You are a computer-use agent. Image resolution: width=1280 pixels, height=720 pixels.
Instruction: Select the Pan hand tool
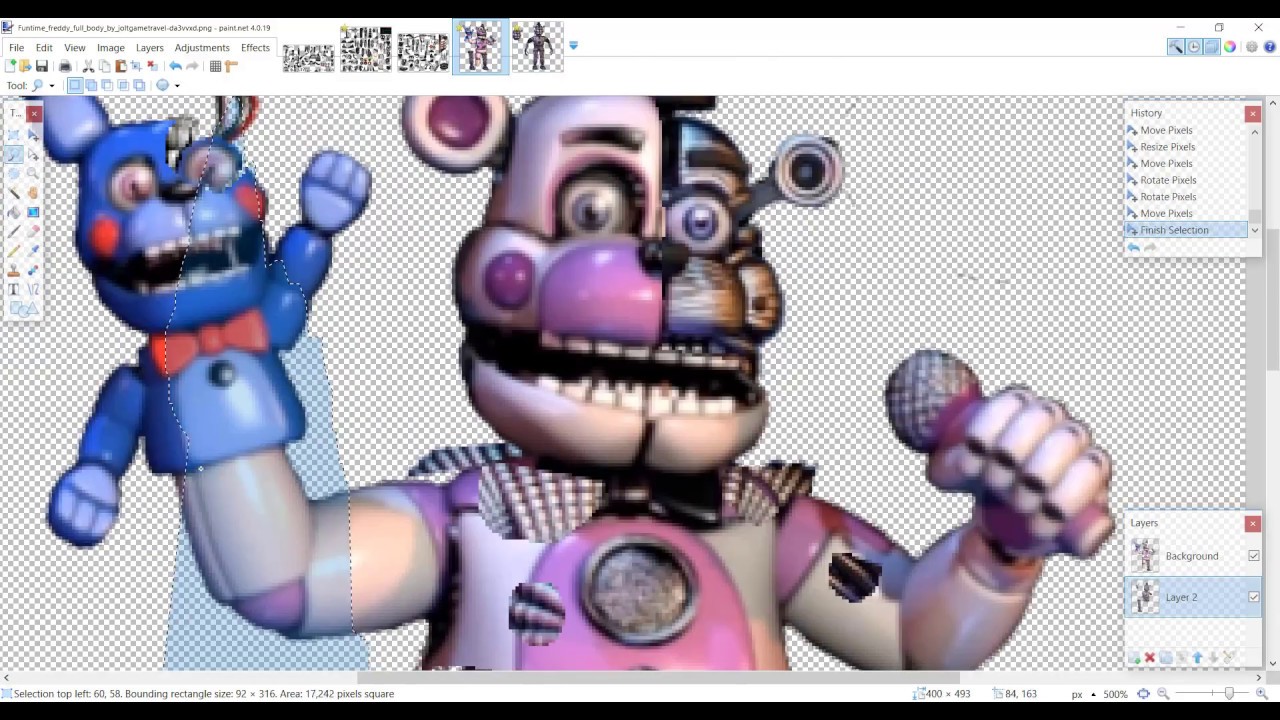point(33,192)
